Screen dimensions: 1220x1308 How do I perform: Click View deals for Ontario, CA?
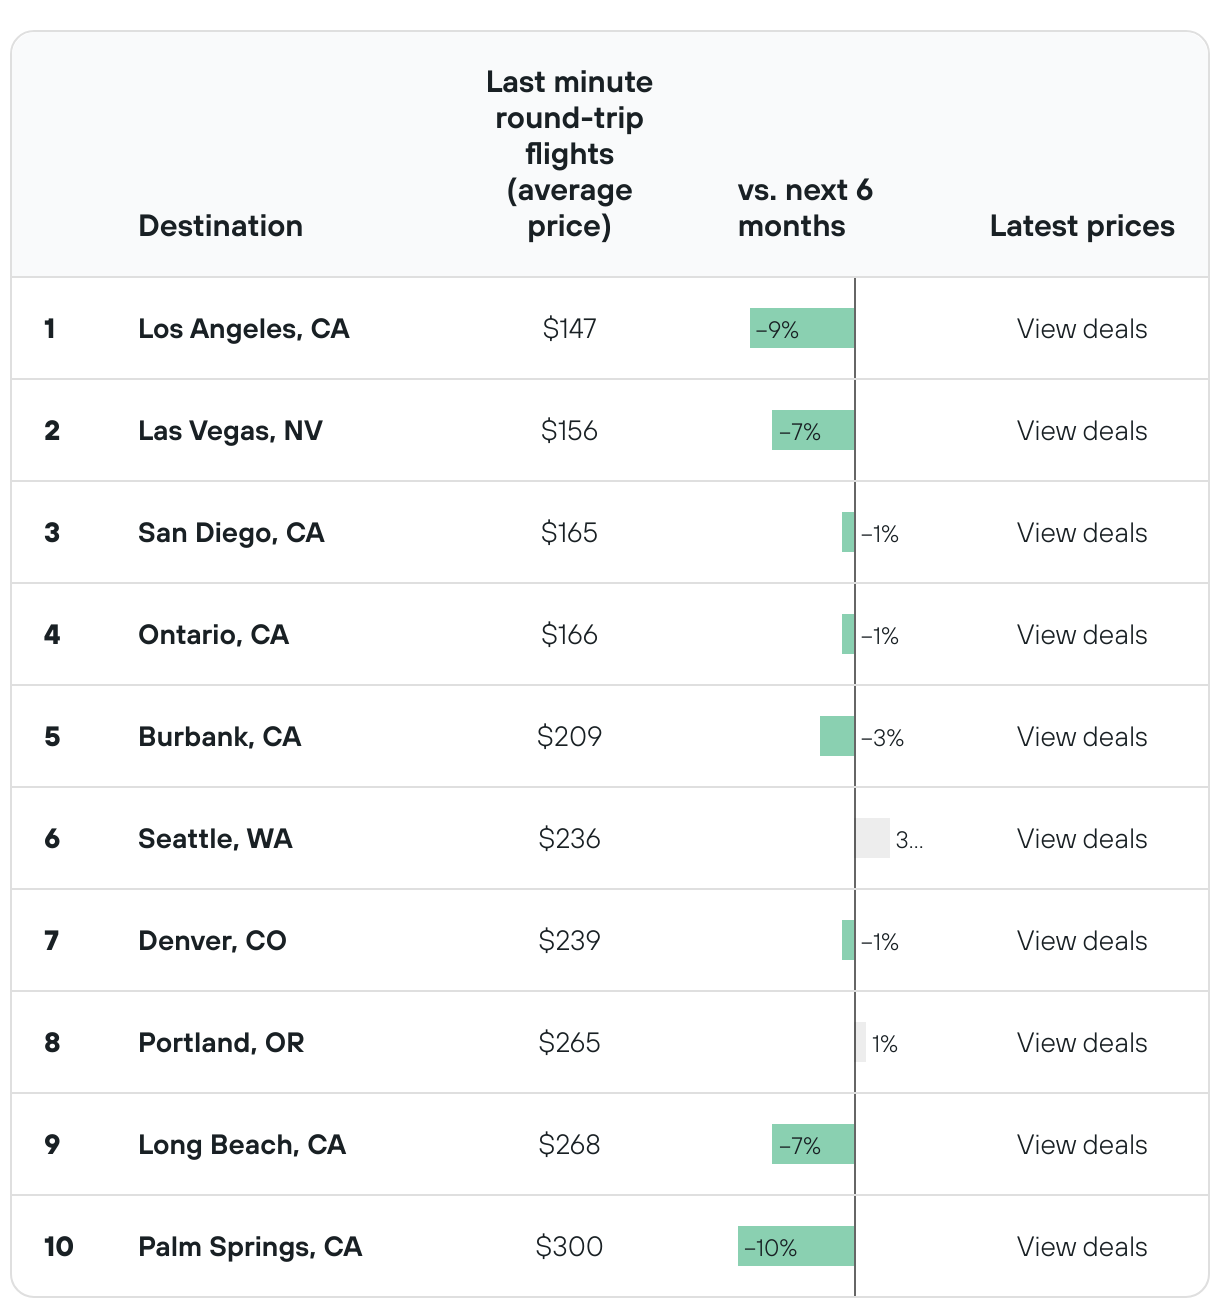click(x=1081, y=635)
